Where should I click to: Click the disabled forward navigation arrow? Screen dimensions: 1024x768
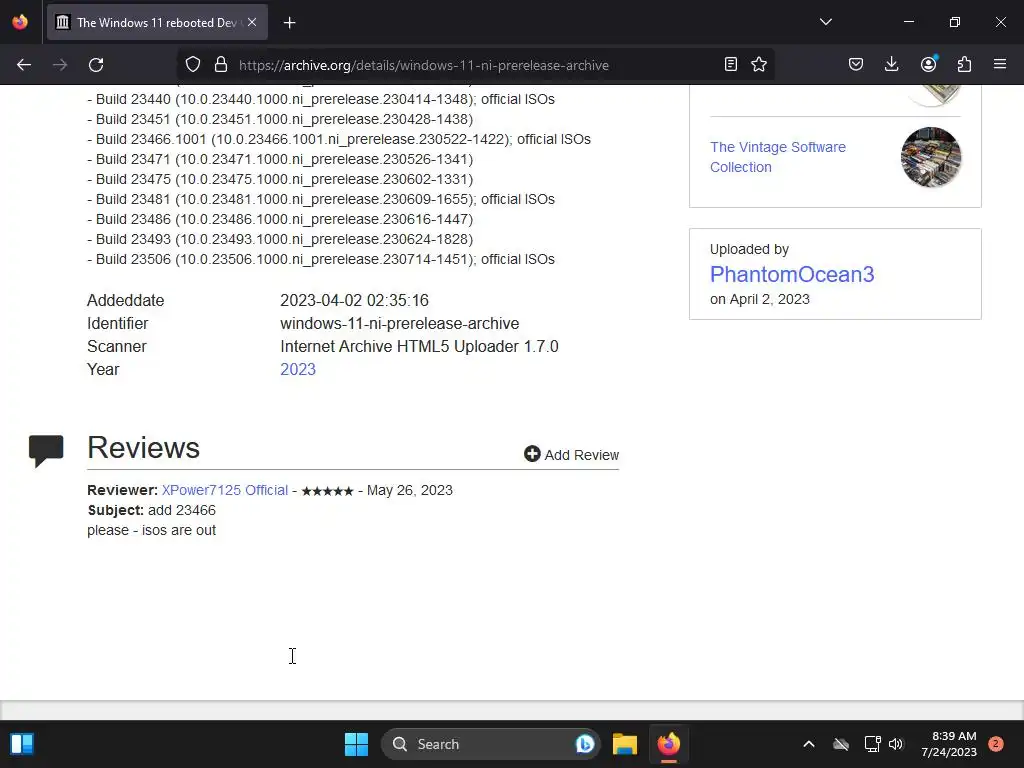coord(60,65)
